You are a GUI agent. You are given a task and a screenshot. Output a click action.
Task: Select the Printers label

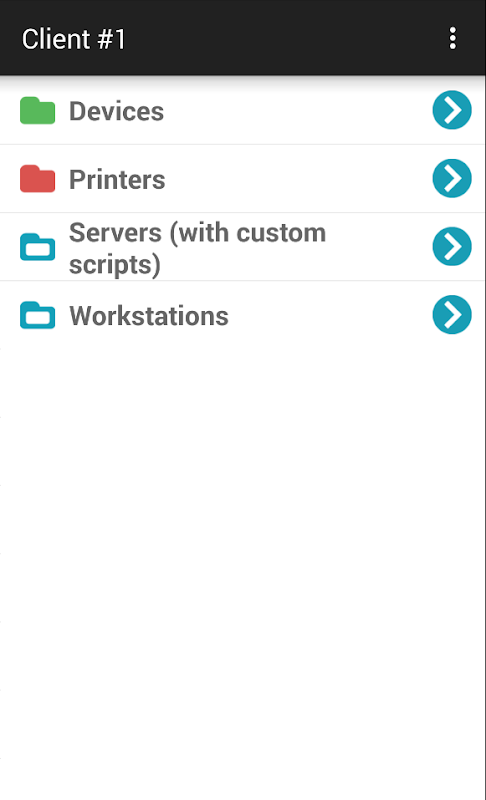pyautogui.click(x=117, y=180)
